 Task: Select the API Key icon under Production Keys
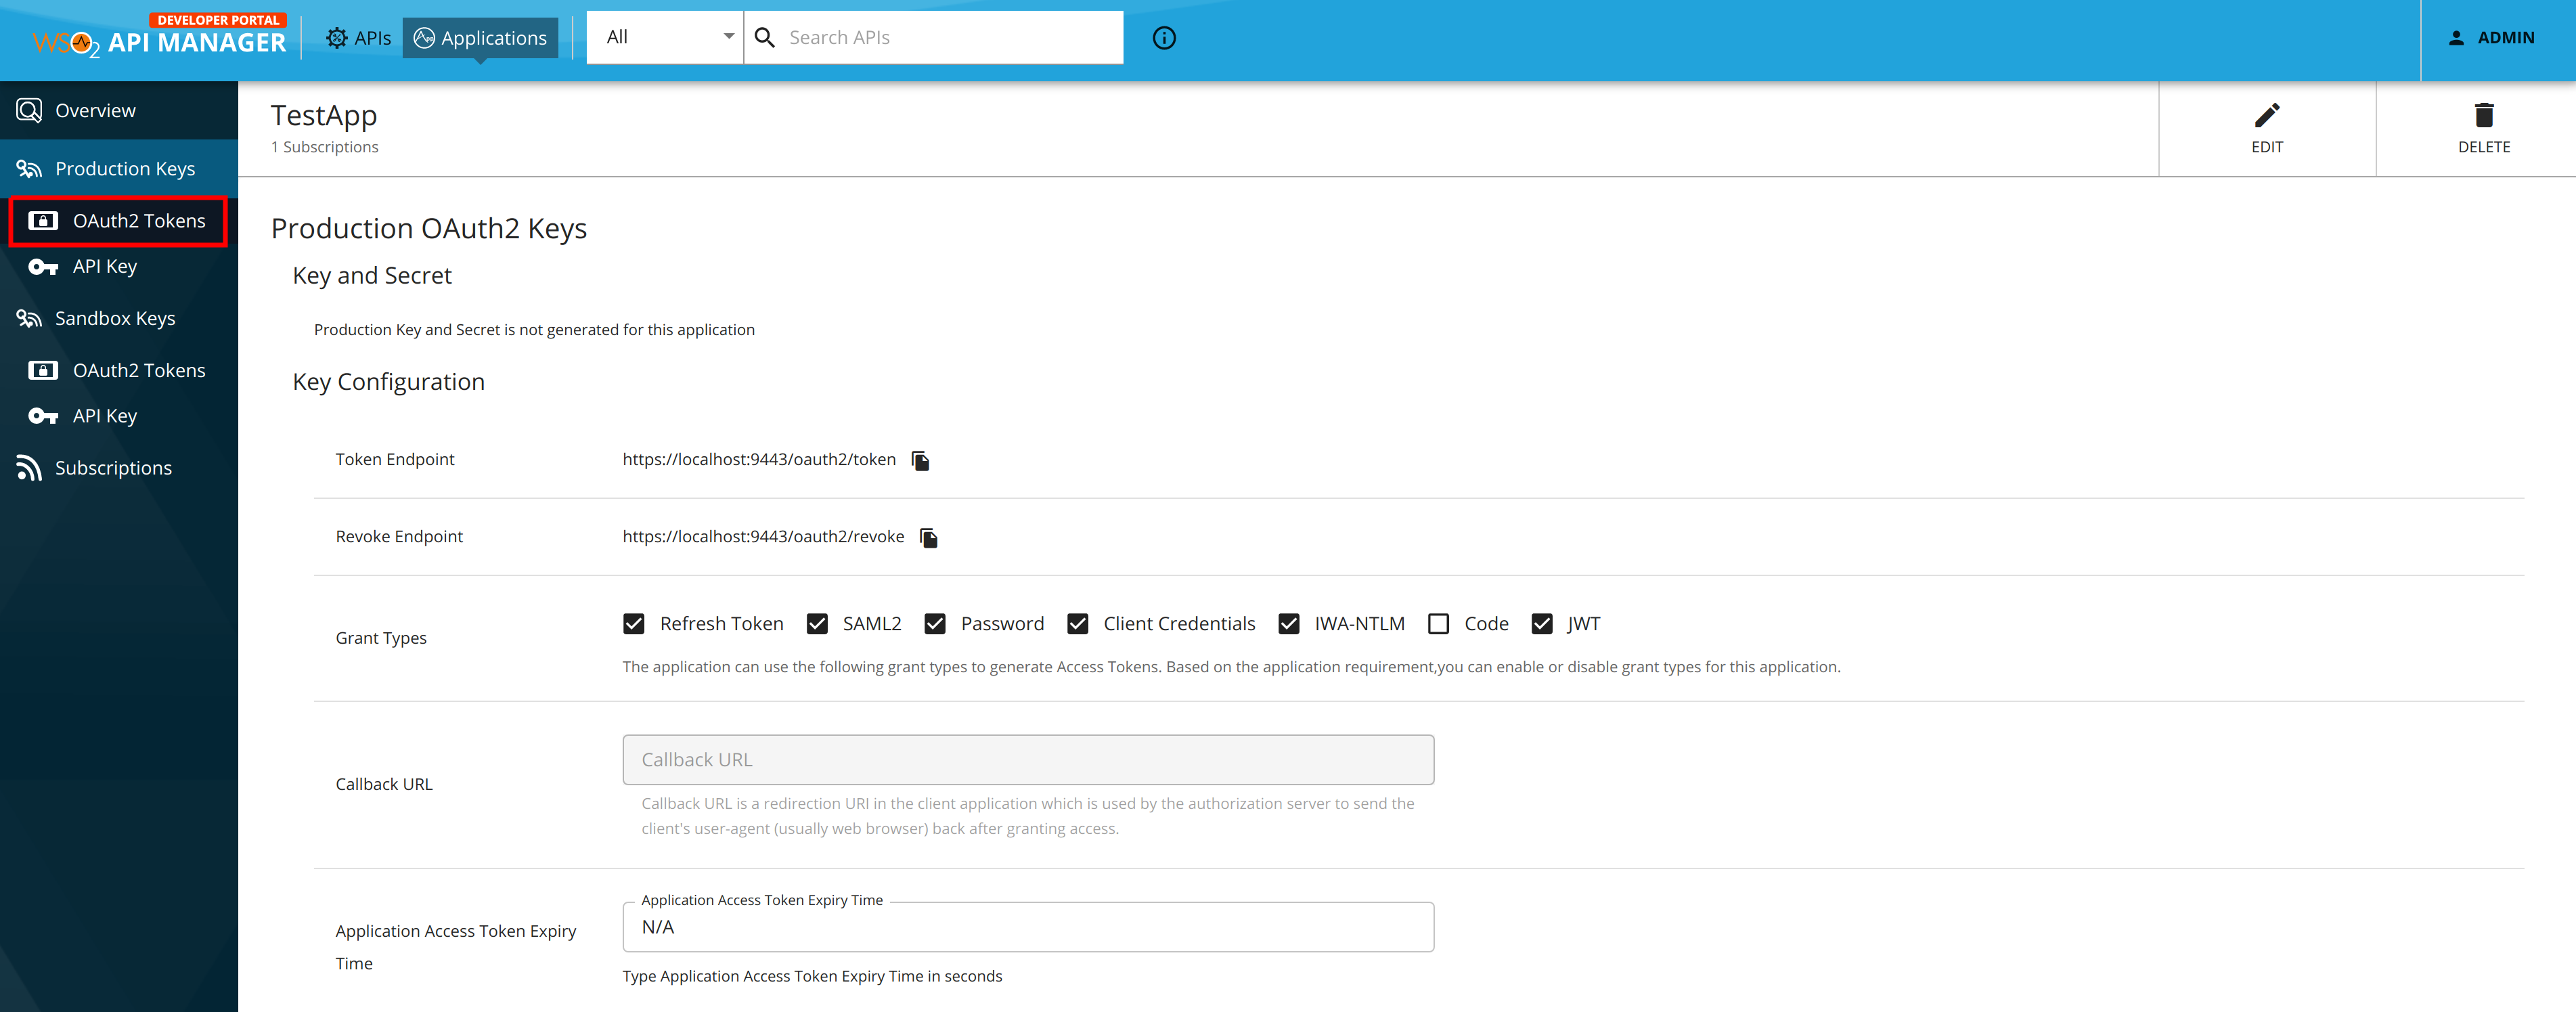coord(42,266)
